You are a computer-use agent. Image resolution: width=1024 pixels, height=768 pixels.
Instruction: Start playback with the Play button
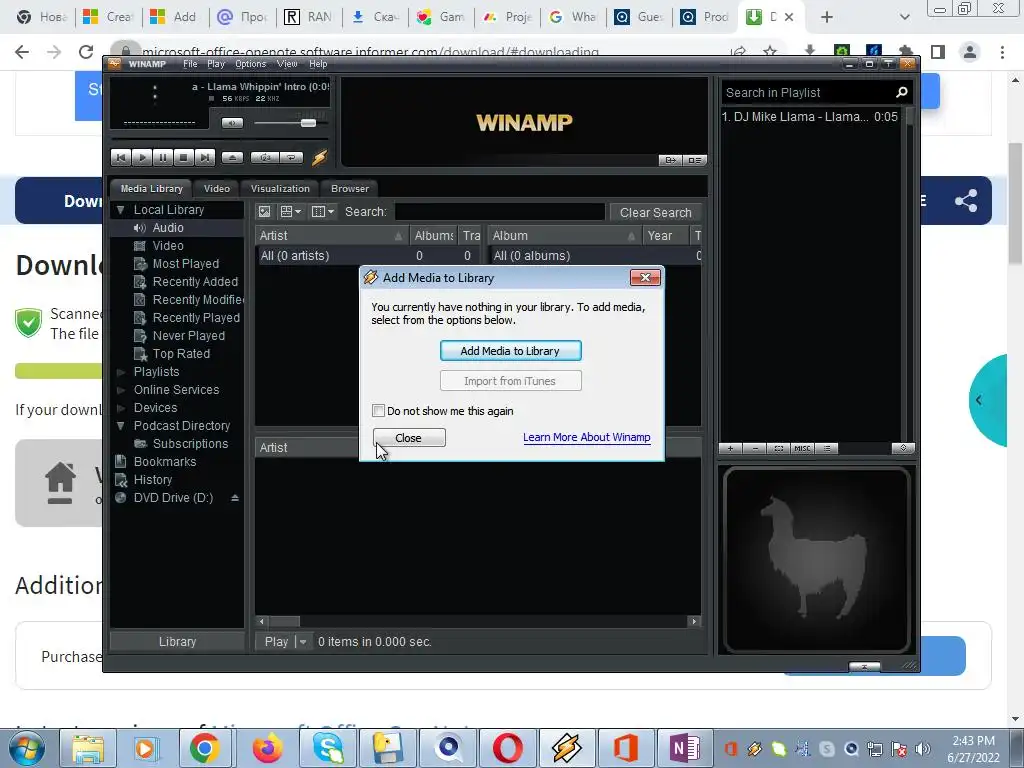click(x=142, y=157)
